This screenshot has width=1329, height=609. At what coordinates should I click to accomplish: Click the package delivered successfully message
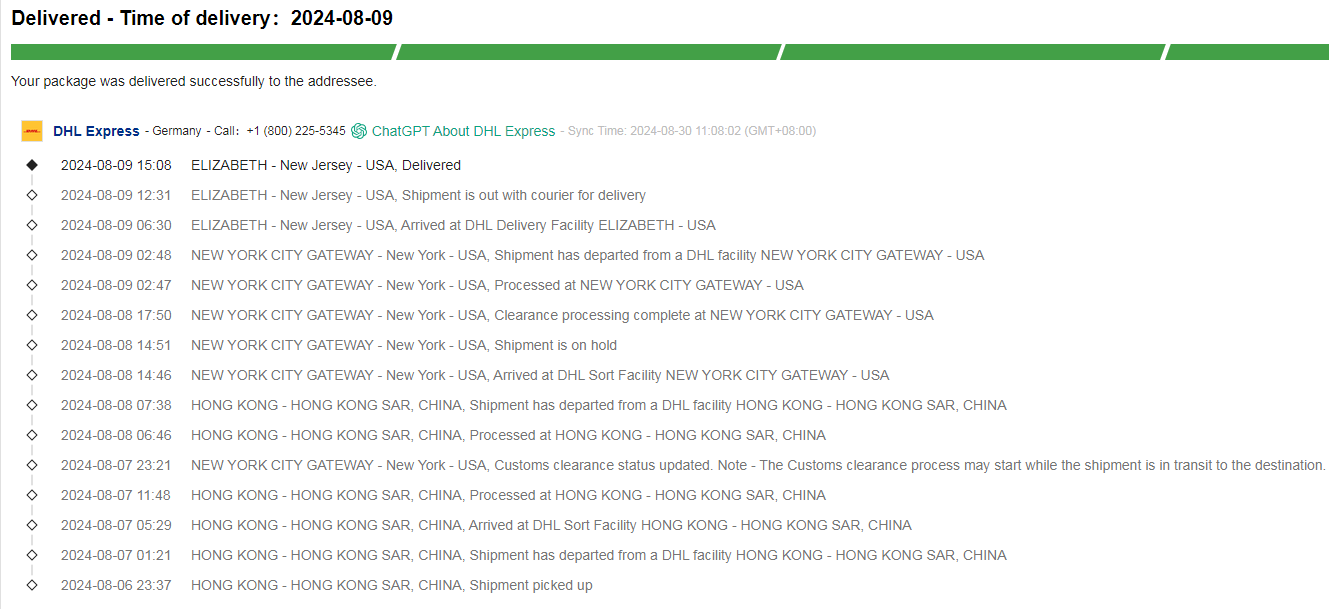tap(194, 81)
